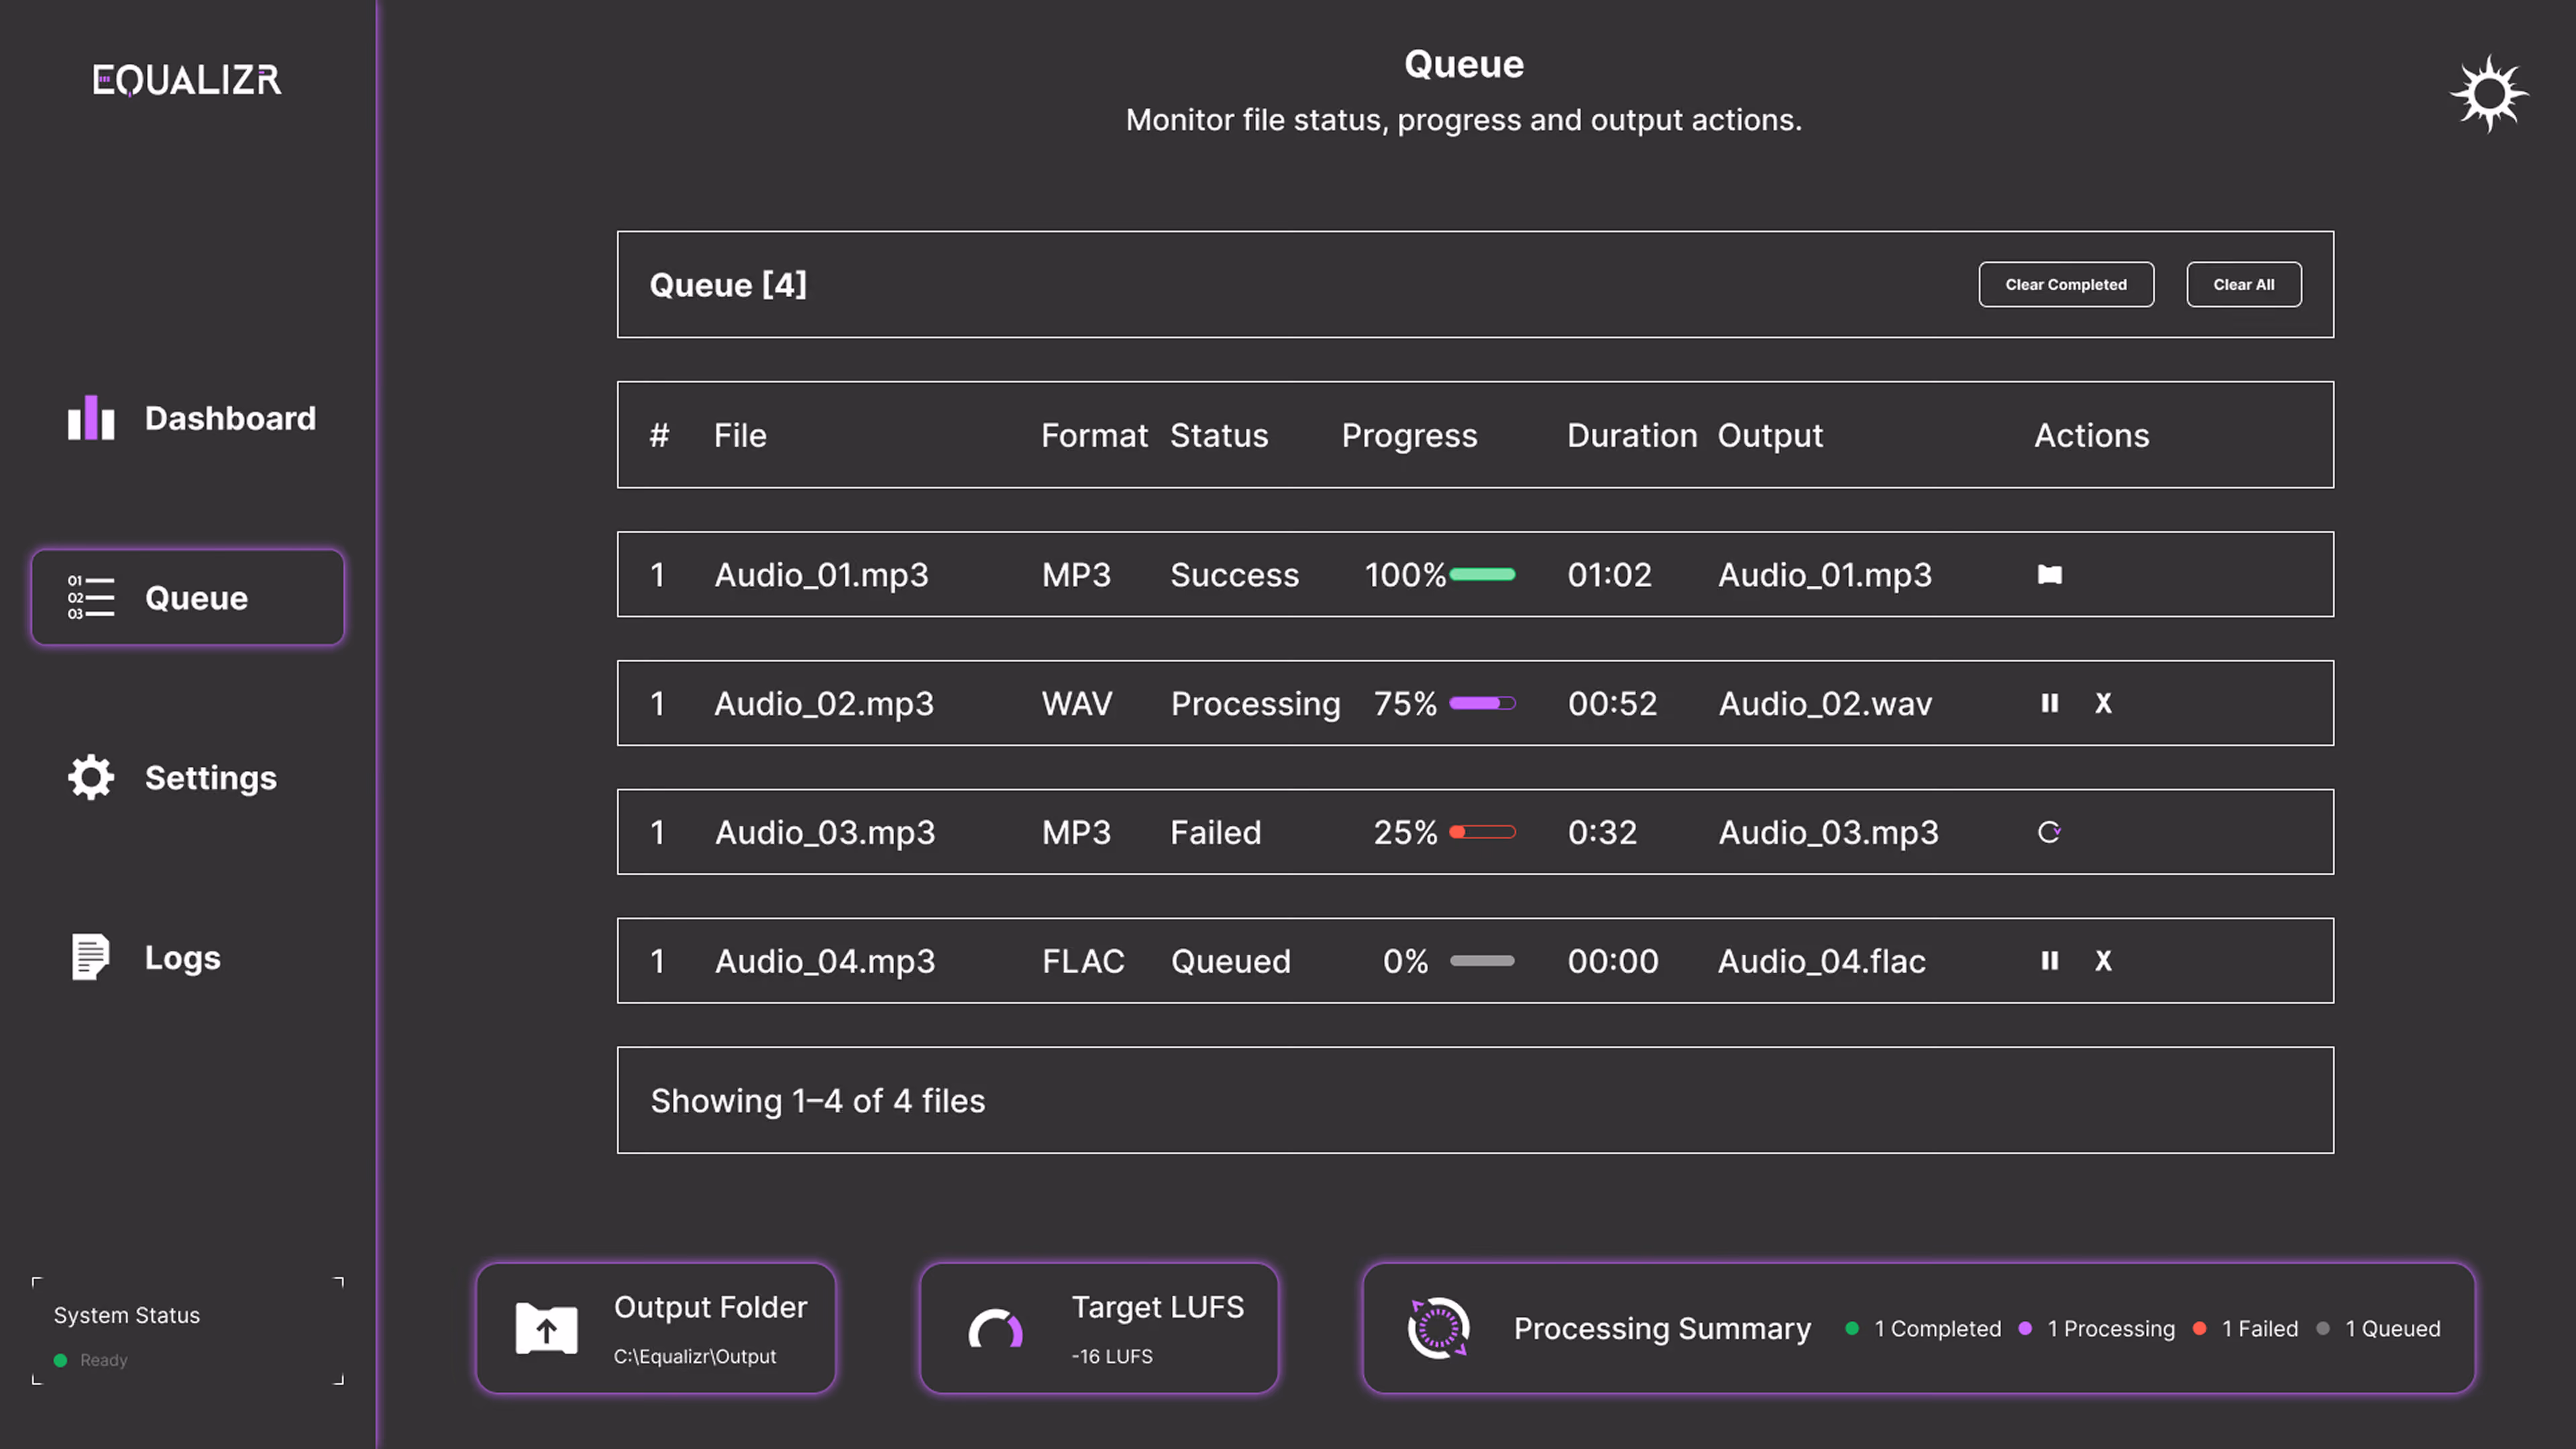The height and width of the screenshot is (1449, 2576).
Task: Click the Logs document icon
Action: point(91,957)
